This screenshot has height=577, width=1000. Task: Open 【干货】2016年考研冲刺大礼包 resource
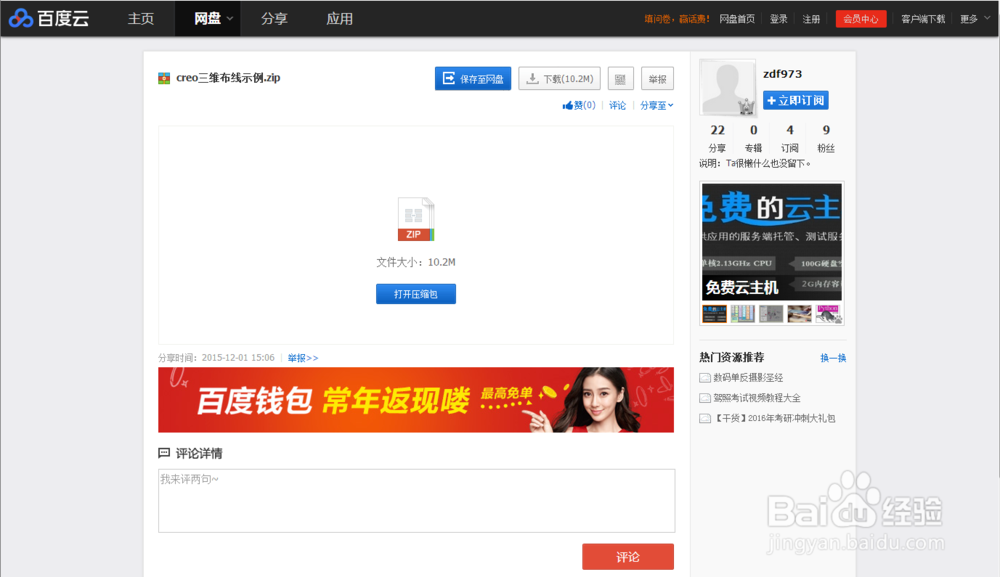click(774, 418)
